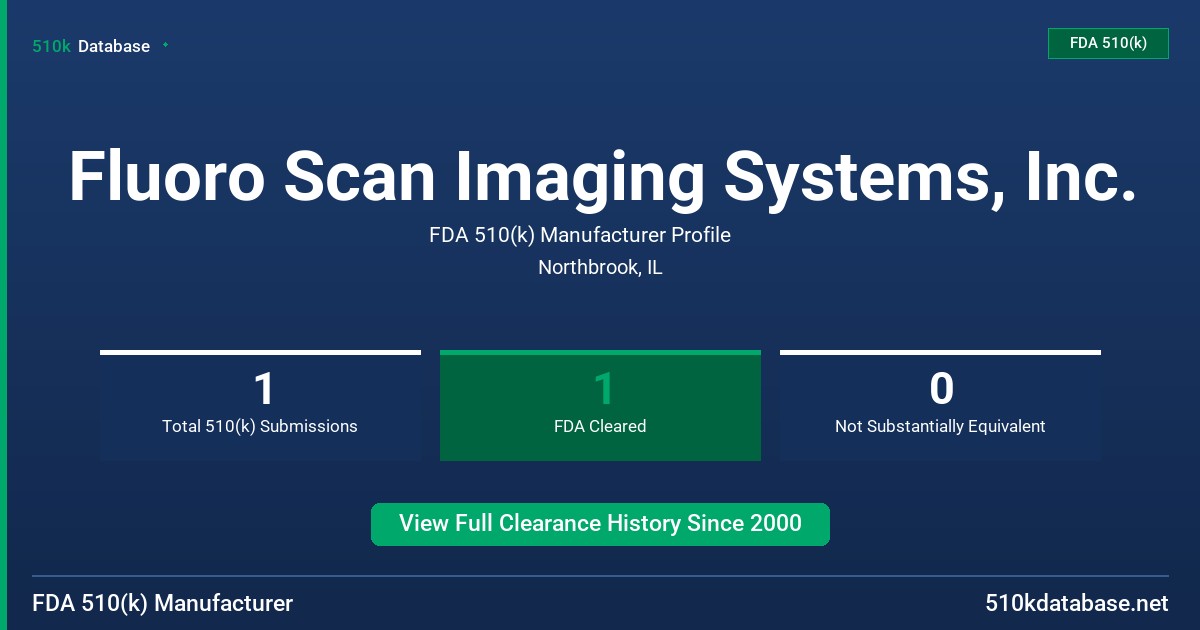Click the green dot beside Database logo

coord(165,45)
